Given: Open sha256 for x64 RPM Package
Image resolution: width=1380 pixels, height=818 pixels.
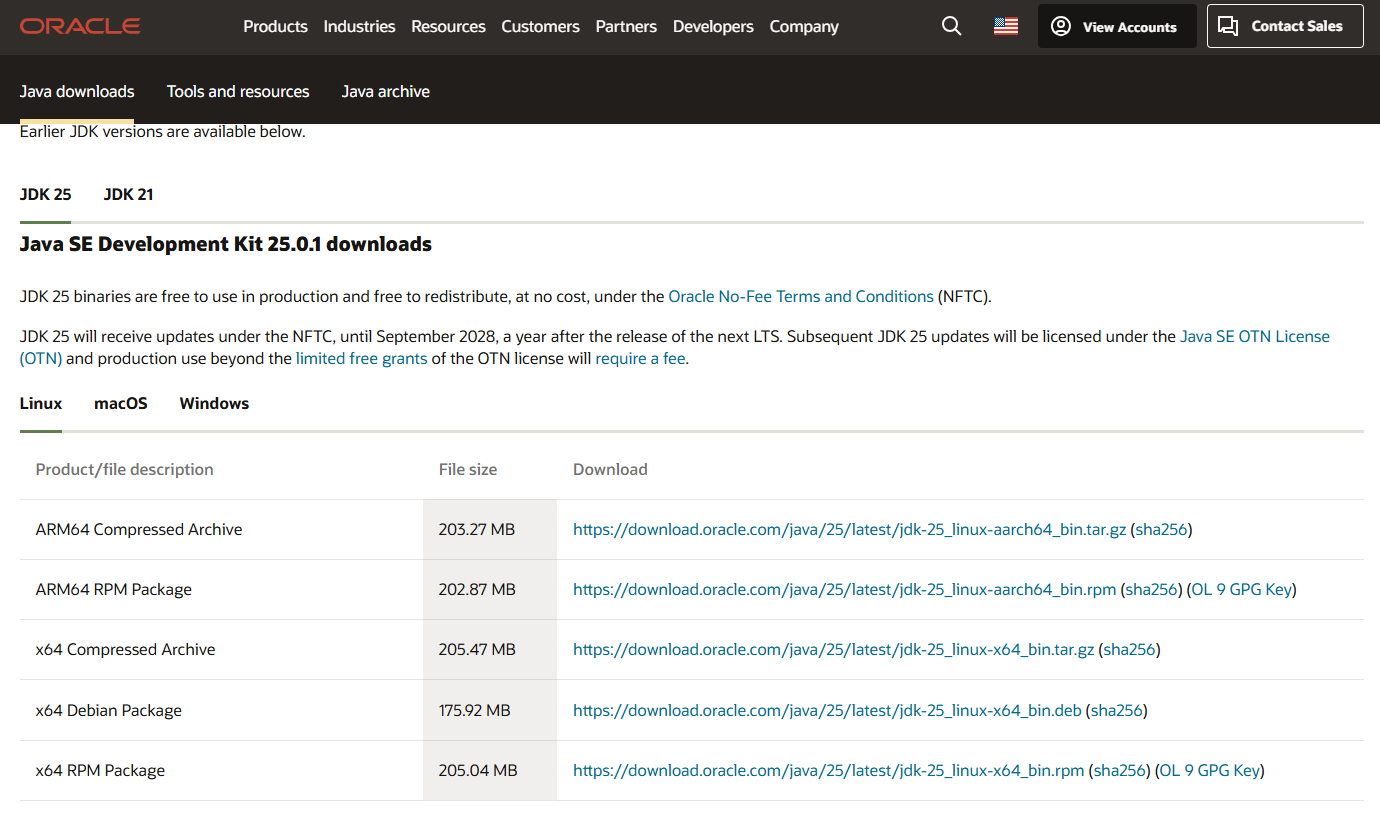Looking at the screenshot, I should (x=1120, y=770).
